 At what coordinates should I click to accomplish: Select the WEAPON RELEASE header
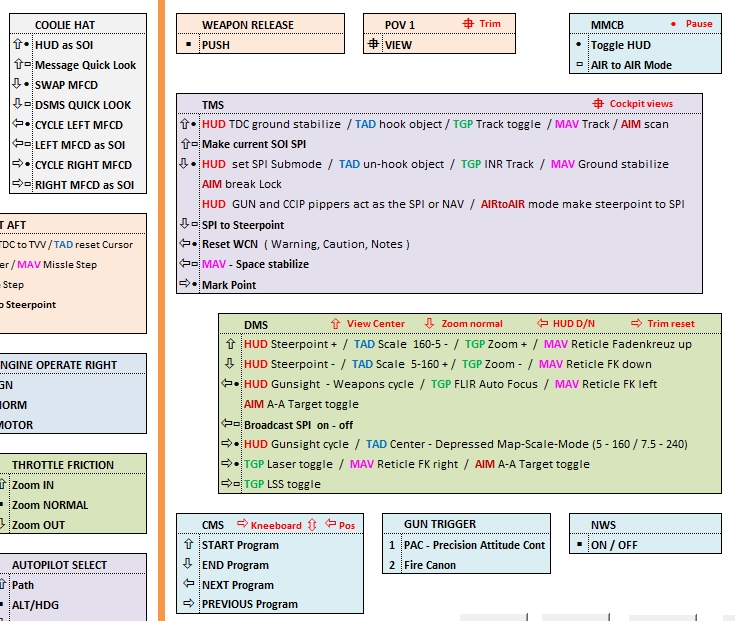click(260, 24)
